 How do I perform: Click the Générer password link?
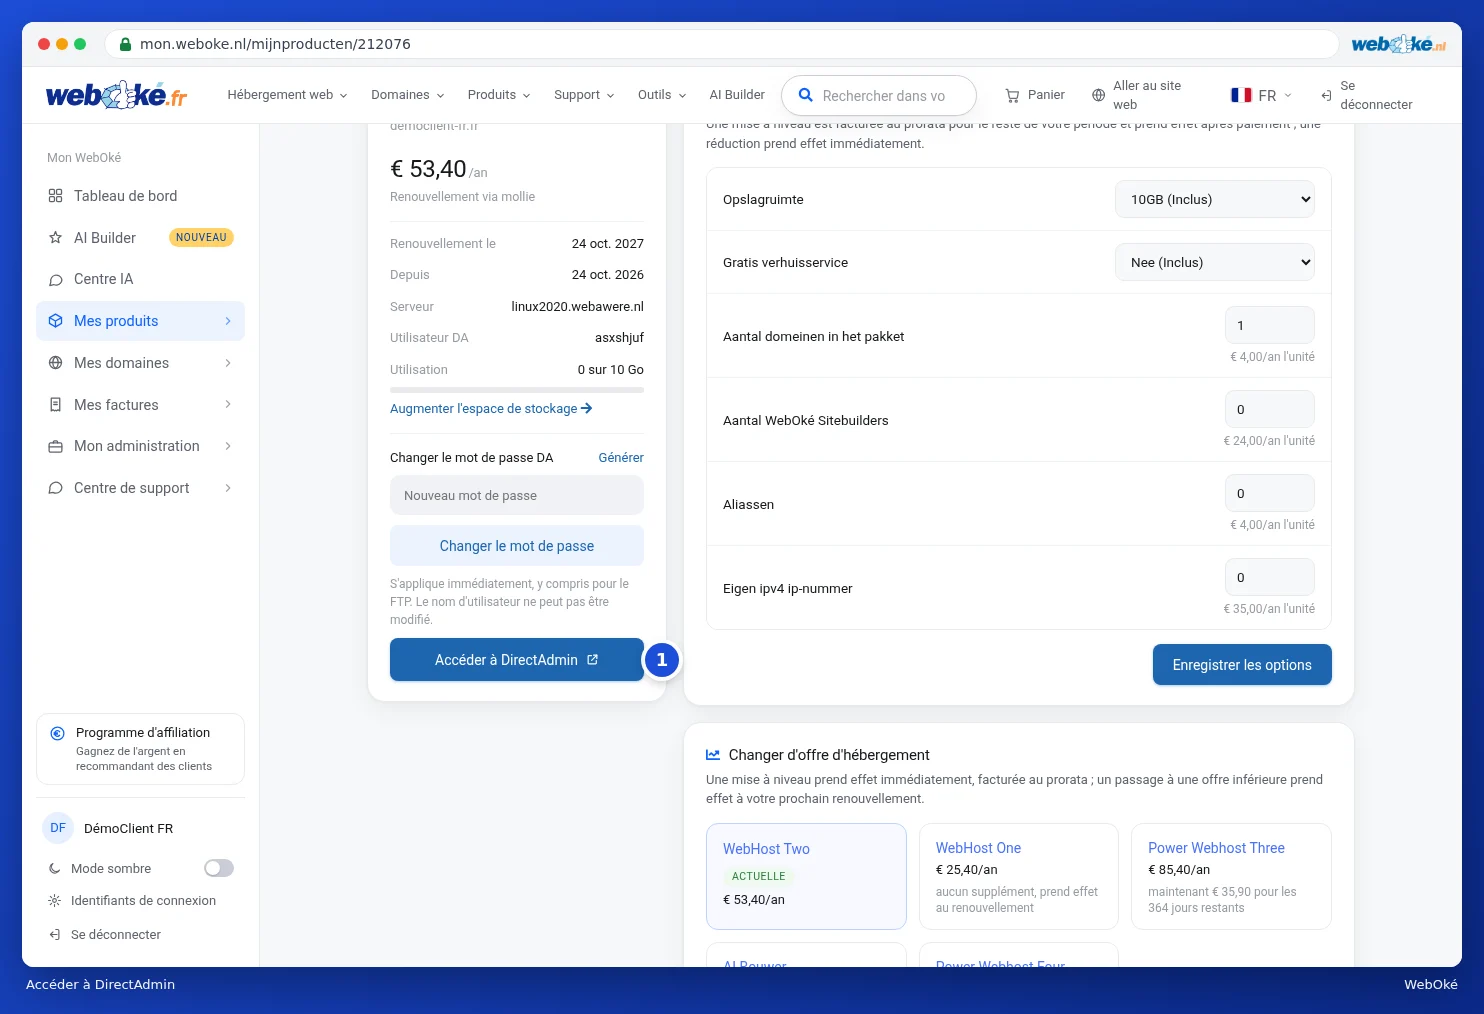(621, 458)
